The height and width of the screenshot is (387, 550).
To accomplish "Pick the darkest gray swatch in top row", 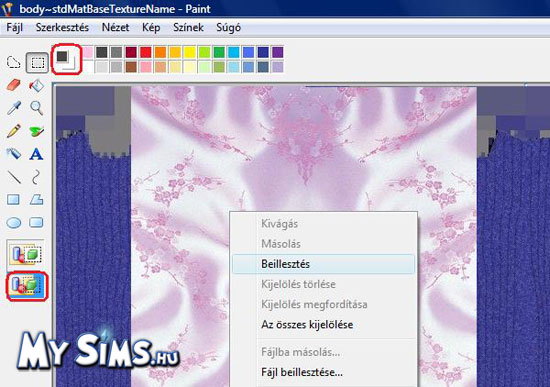I will [x=102, y=52].
